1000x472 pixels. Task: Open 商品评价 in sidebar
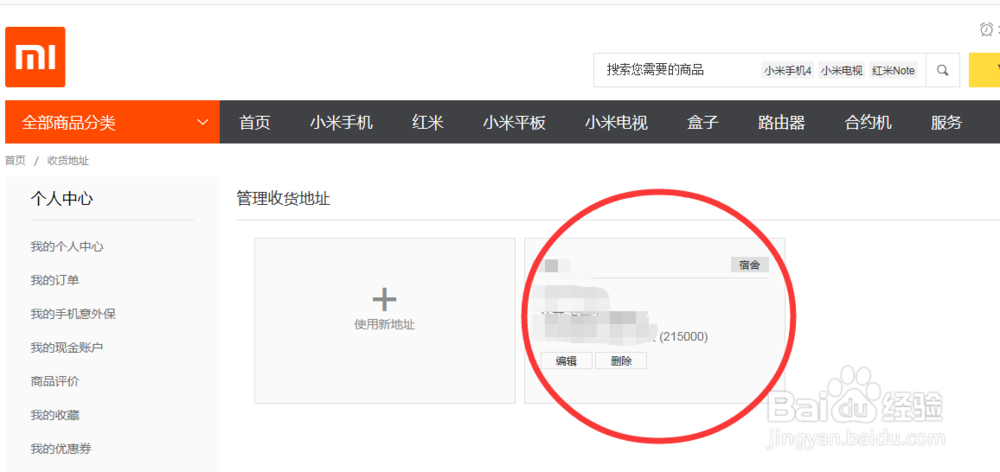tap(55, 381)
